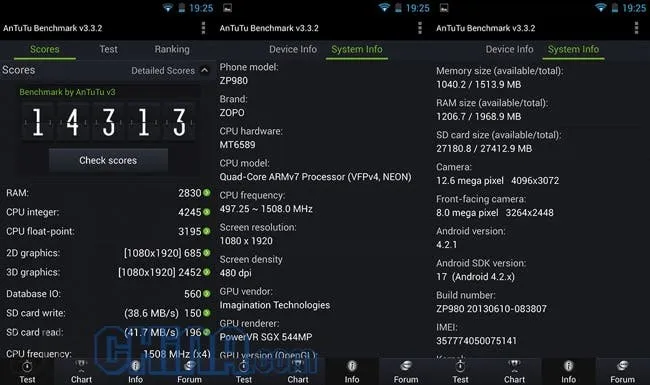Screen dimensions: 650x385
Task: Open Ranking tab
Action: 172,49
